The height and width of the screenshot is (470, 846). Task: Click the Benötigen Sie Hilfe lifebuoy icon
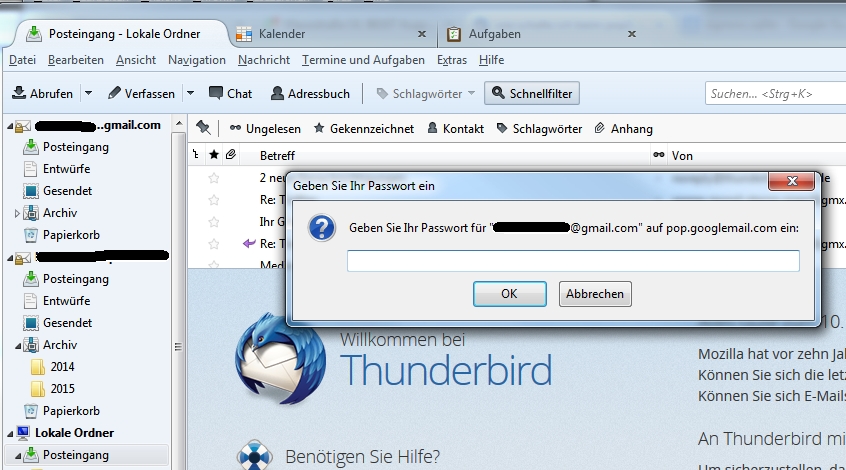click(254, 455)
